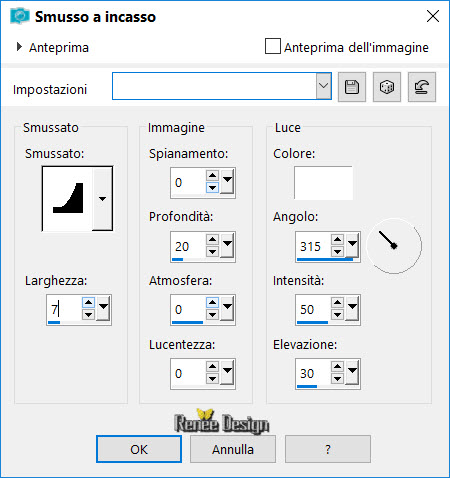
Task: Click the Annulla button
Action: [x=233, y=449]
